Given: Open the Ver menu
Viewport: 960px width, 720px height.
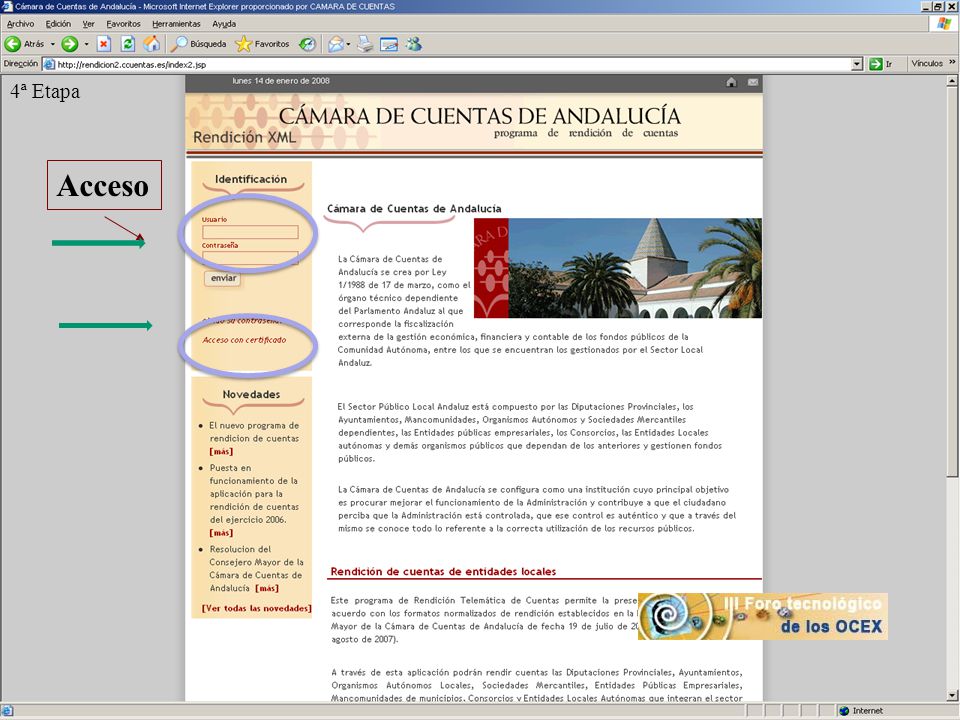Looking at the screenshot, I should 89,24.
